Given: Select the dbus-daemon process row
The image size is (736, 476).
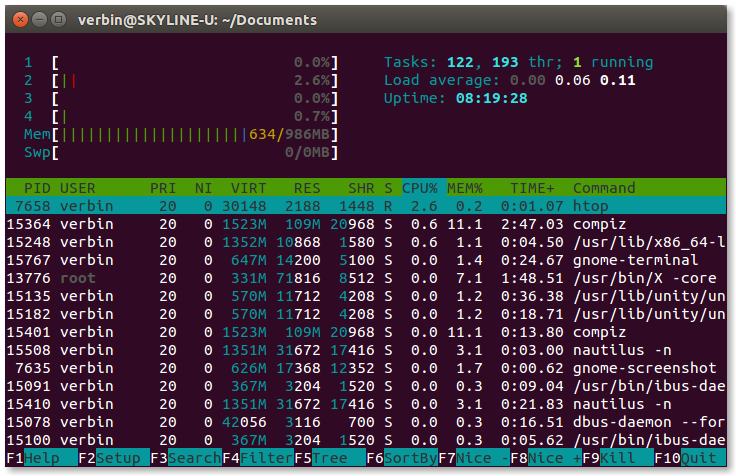Looking at the screenshot, I should [x=366, y=422].
